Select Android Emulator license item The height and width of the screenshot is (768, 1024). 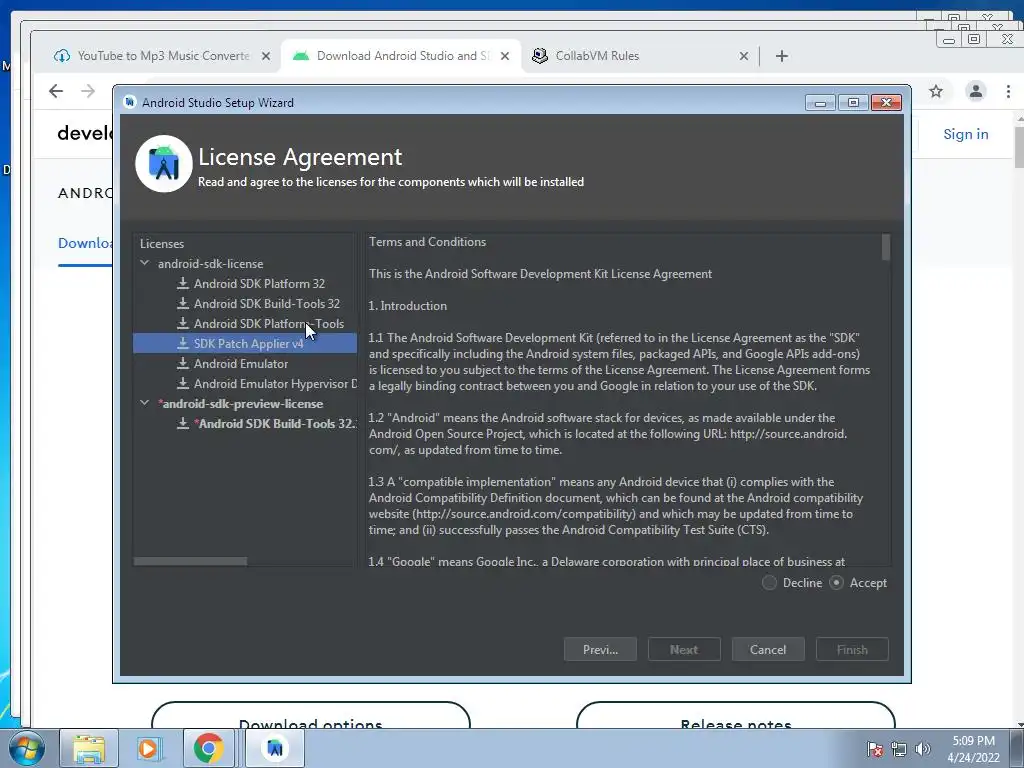[x=241, y=364]
